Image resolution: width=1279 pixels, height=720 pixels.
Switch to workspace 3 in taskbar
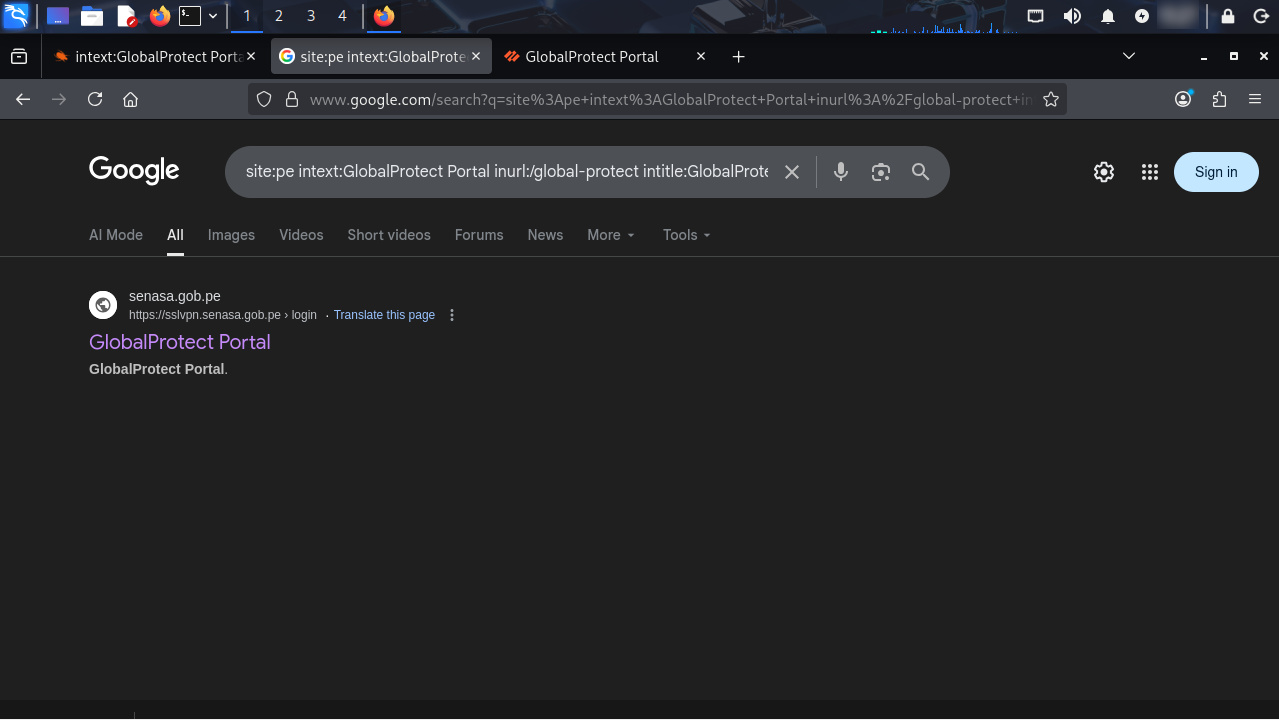(311, 16)
